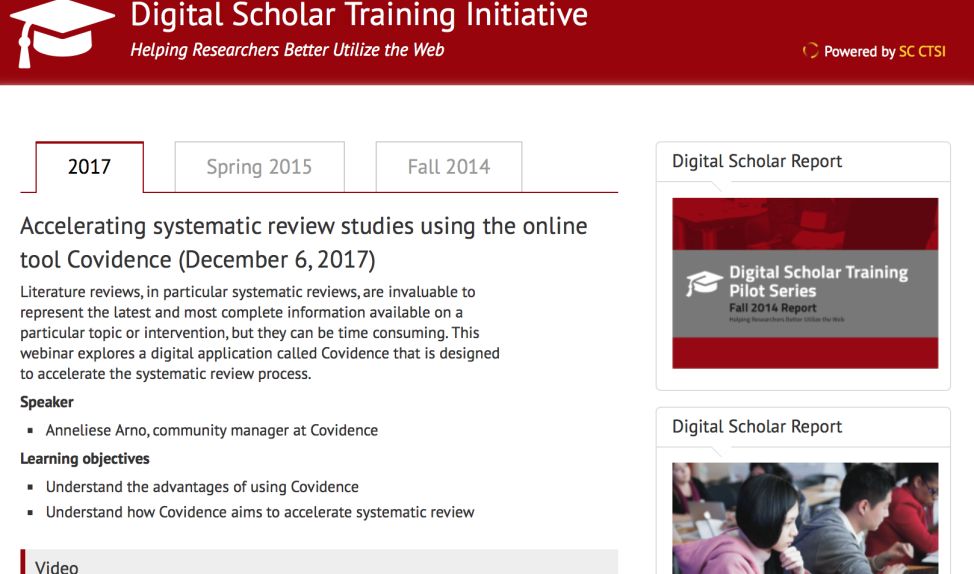974x574 pixels.
Task: Click the first Digital Scholar Report panel title
Action: (757, 162)
